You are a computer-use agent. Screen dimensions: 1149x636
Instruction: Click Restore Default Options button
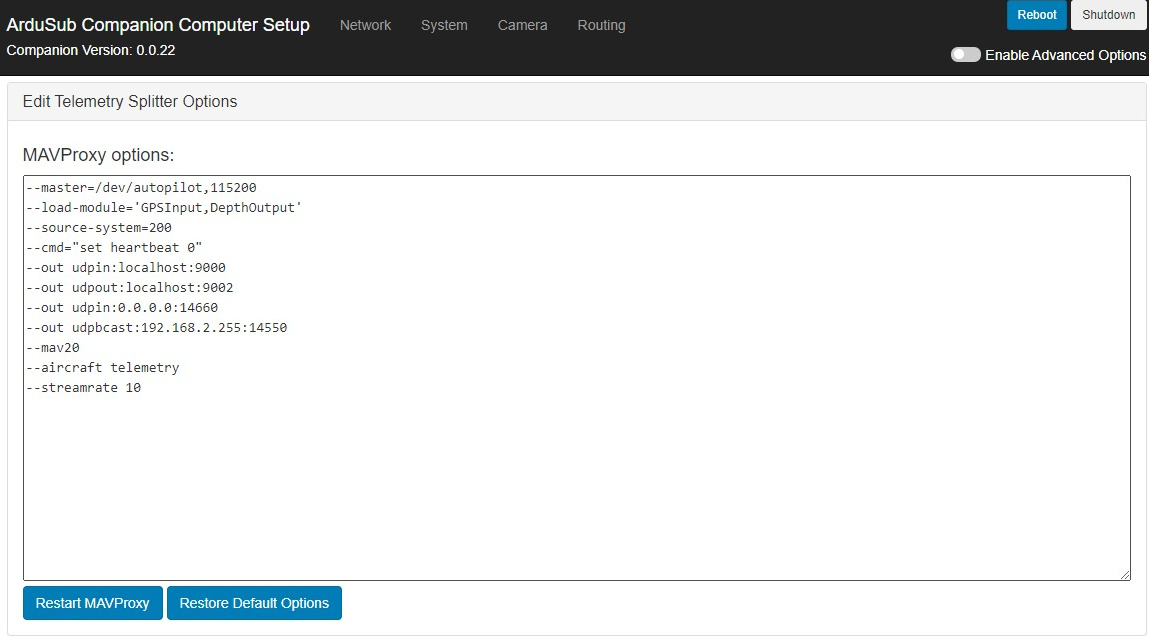(x=254, y=603)
